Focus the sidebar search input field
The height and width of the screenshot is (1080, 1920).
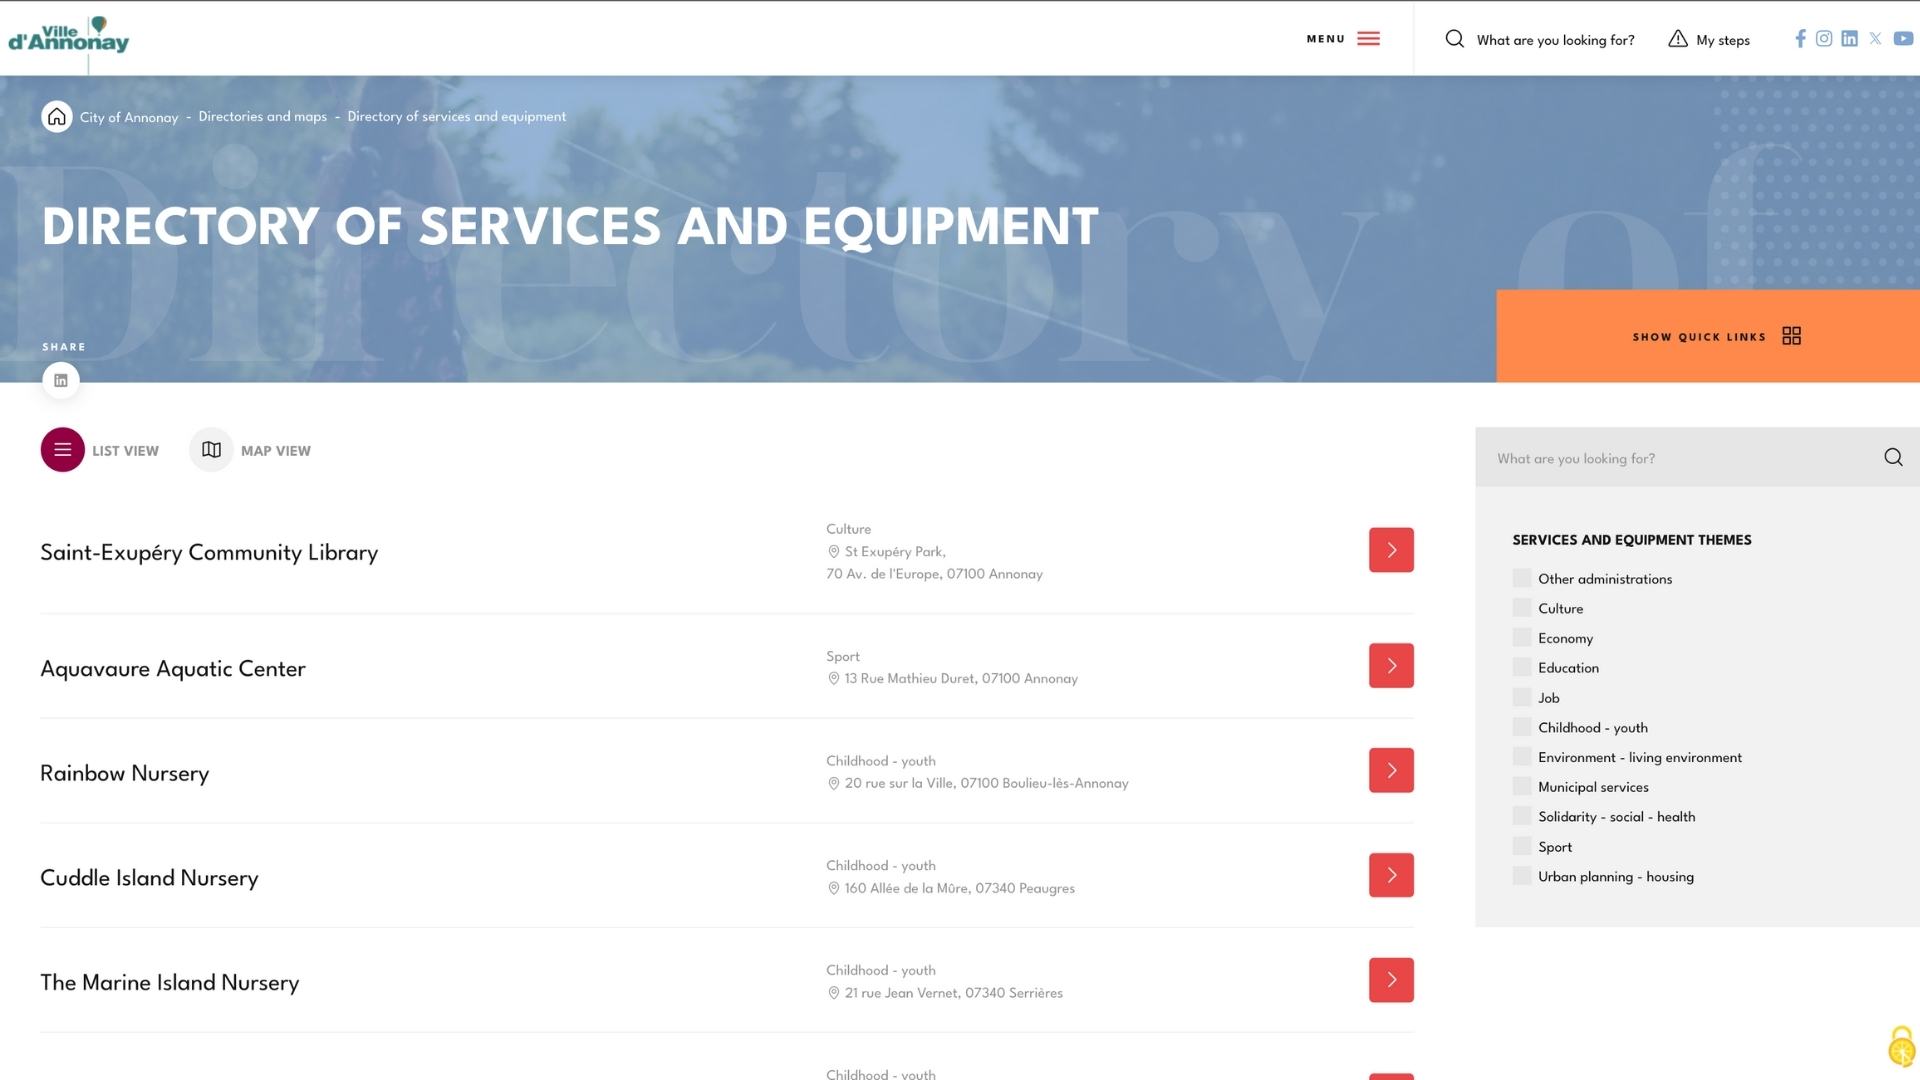pyautogui.click(x=1680, y=459)
